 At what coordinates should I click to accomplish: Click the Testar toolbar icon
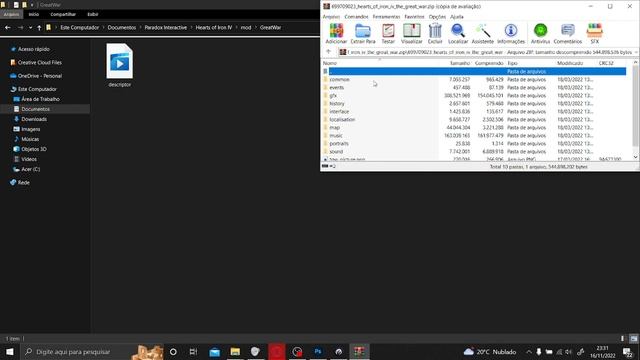coord(388,33)
